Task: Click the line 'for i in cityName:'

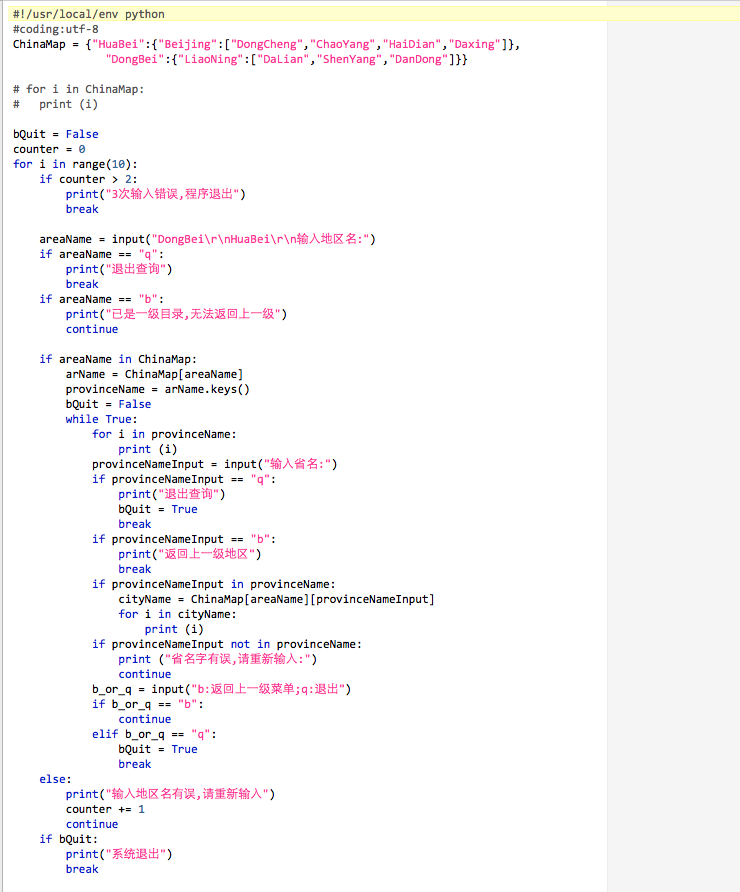Action: 177,614
